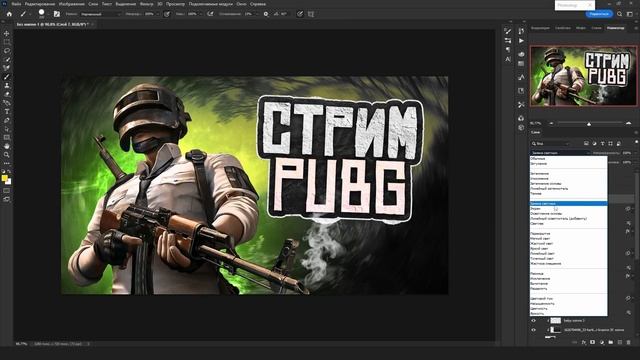Open the workspace switcher icon
This screenshot has width=640, height=360.
pos(630,14)
